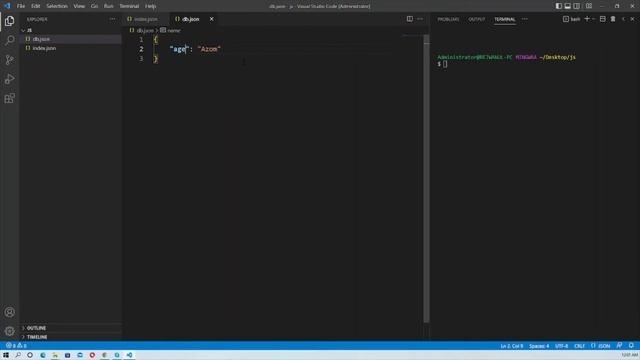Select db.json in the Explorer tree
Image resolution: width=640 pixels, height=360 pixels.
[71, 39]
